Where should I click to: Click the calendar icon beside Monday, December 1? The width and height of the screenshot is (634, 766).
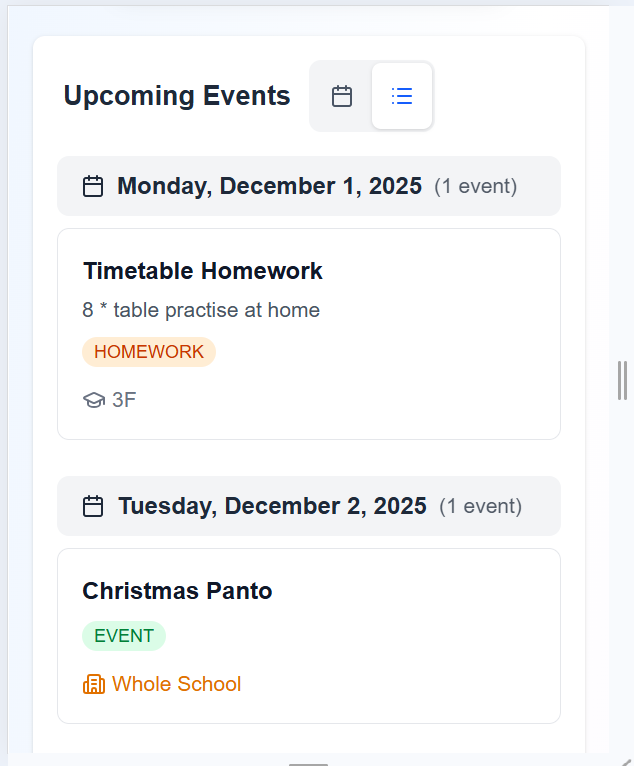pos(93,186)
